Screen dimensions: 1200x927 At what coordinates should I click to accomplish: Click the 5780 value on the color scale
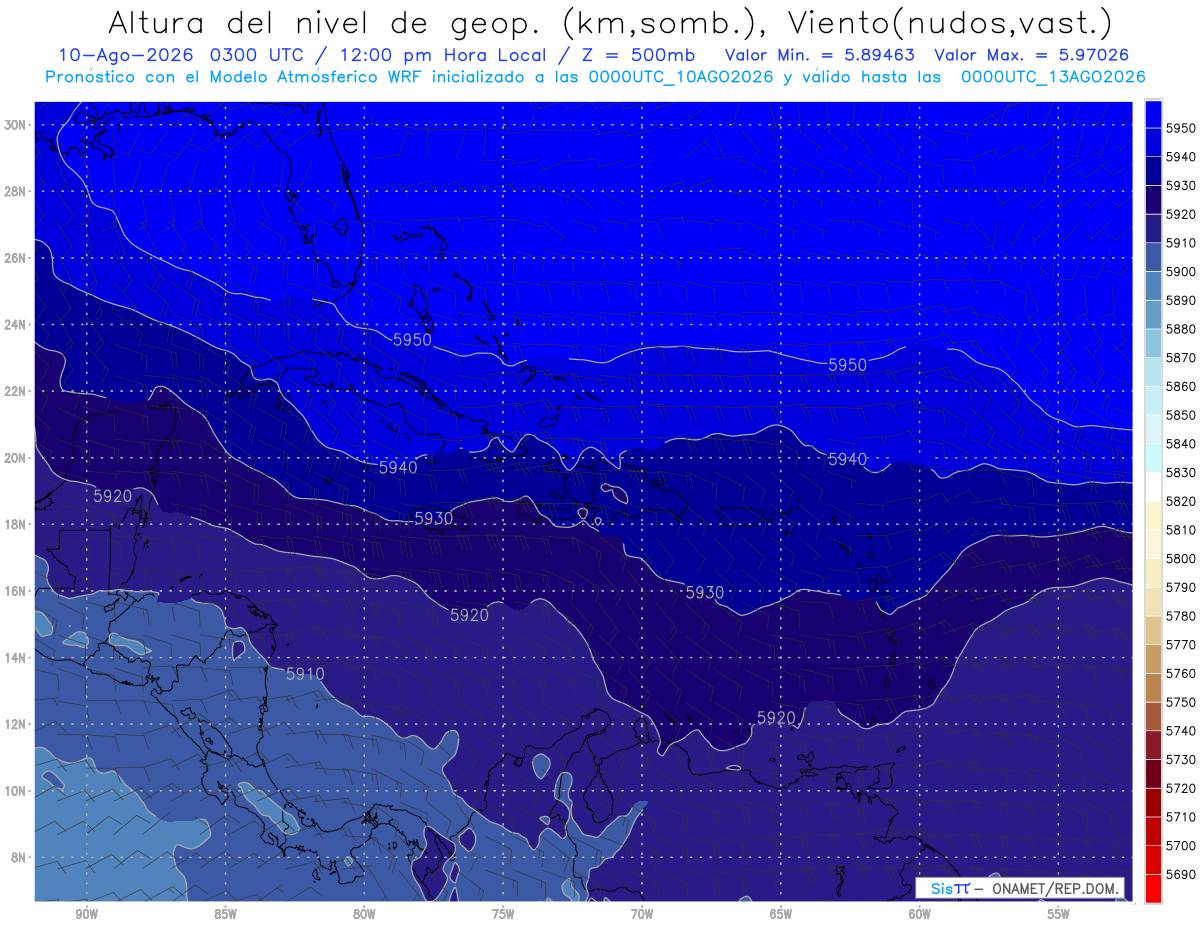pos(1180,616)
